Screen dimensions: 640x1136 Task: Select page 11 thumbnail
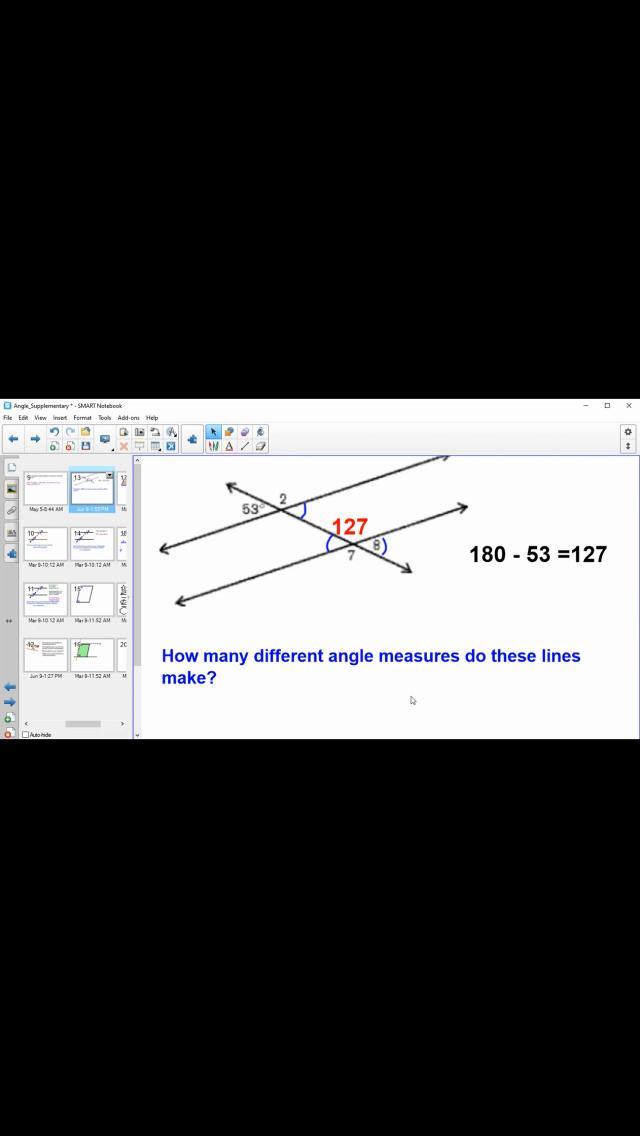tap(45, 600)
